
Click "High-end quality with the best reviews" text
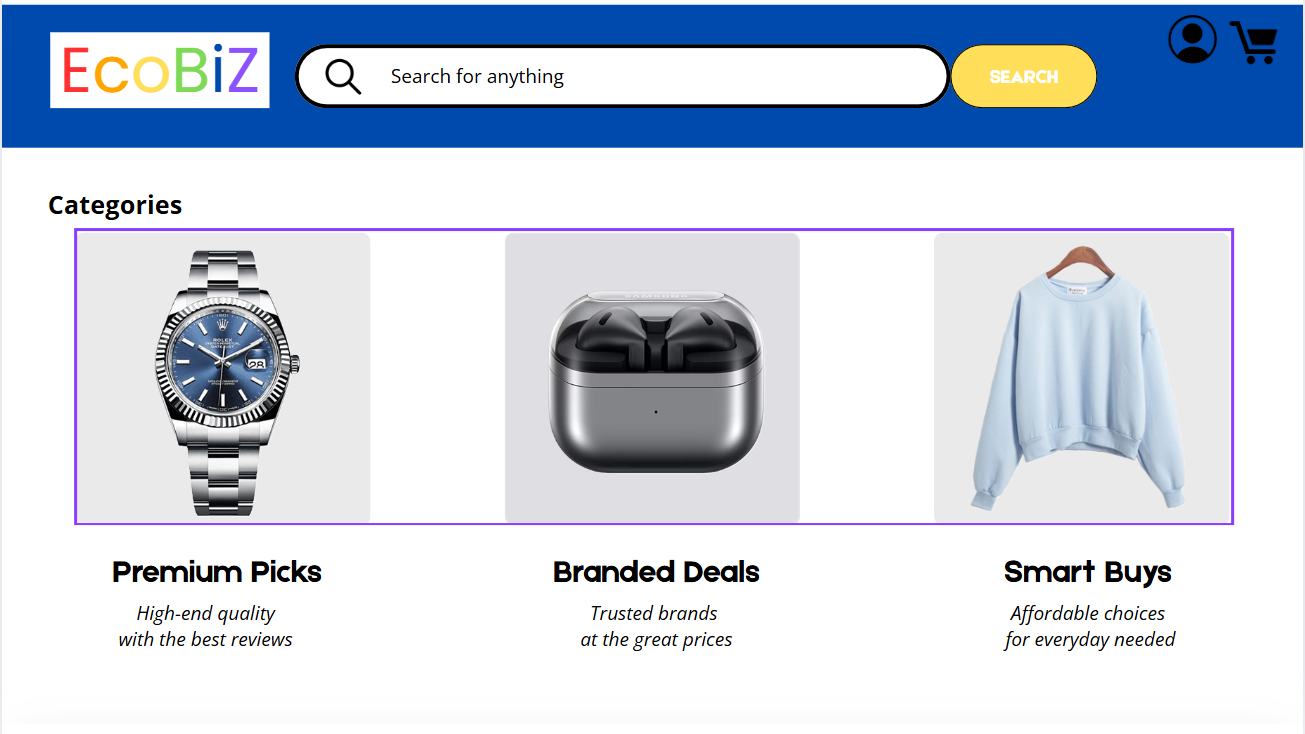pyautogui.click(x=206, y=627)
